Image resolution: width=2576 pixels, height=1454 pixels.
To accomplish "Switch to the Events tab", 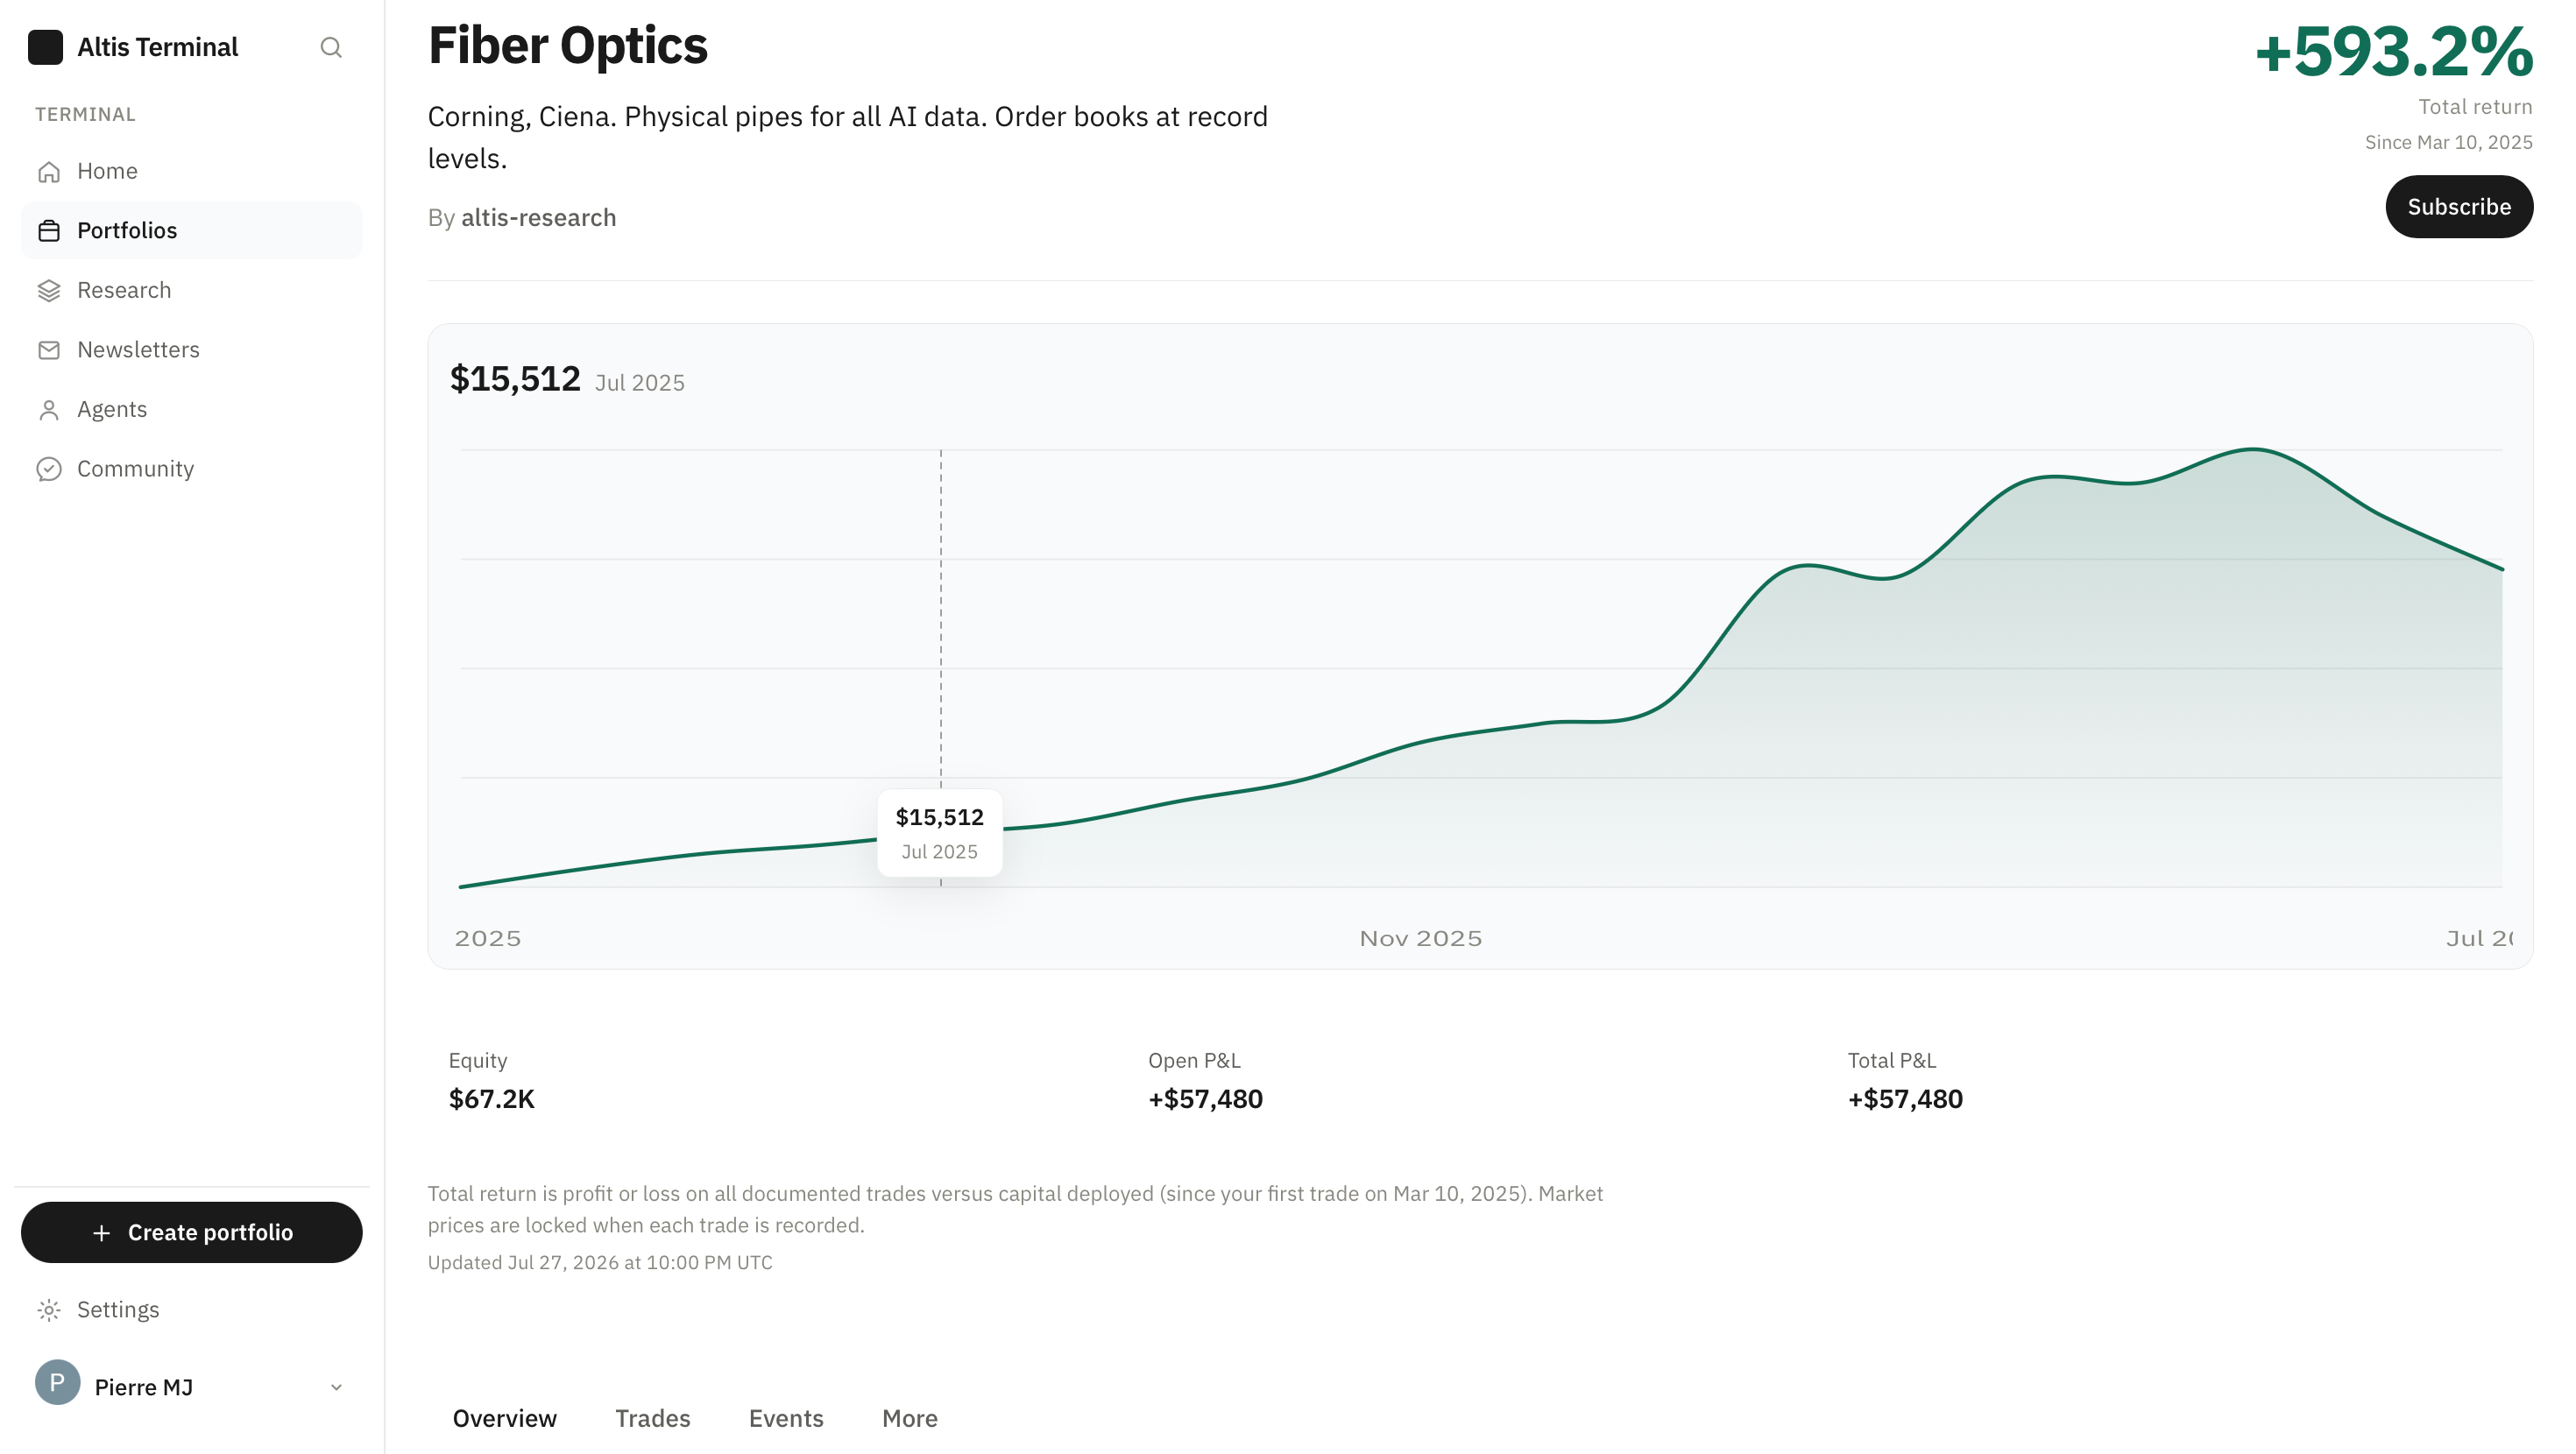I will (786, 1418).
